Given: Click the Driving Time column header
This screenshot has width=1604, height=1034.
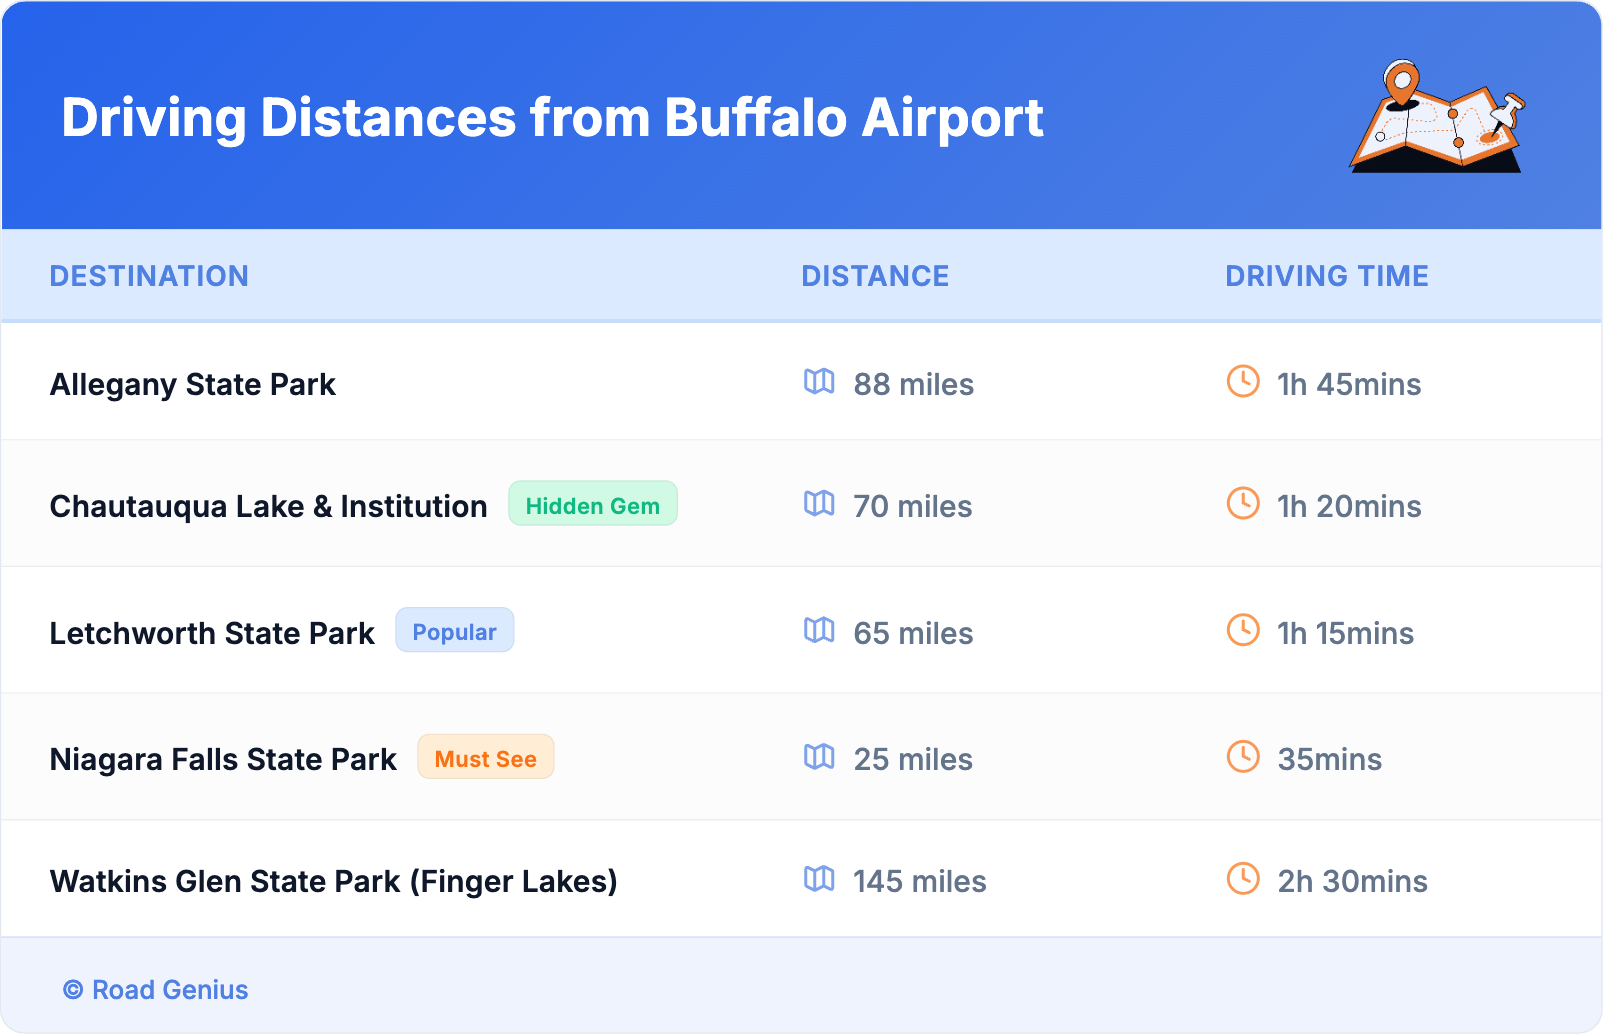Looking at the screenshot, I should 1327,276.
